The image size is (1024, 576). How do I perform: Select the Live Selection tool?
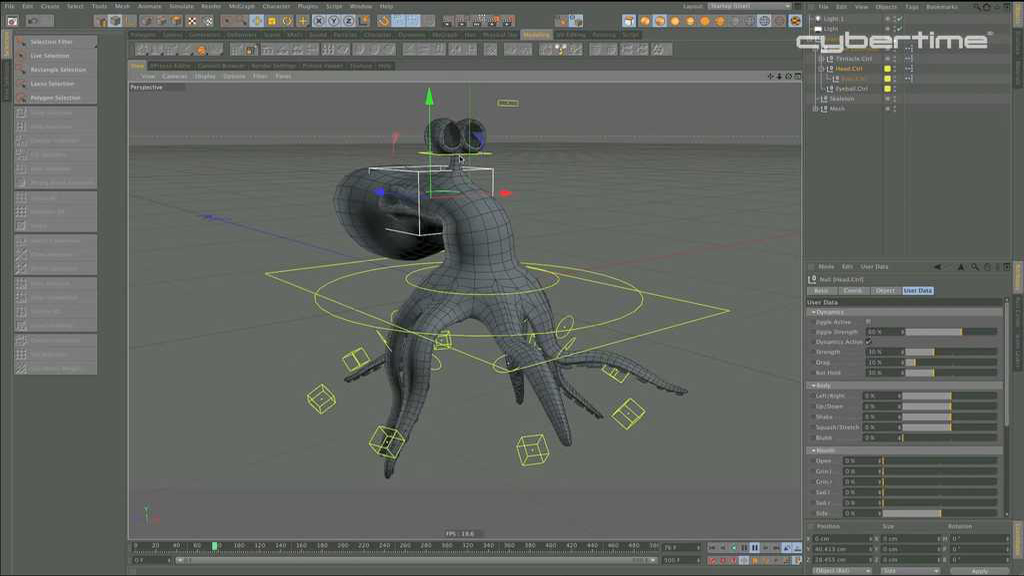coord(55,56)
